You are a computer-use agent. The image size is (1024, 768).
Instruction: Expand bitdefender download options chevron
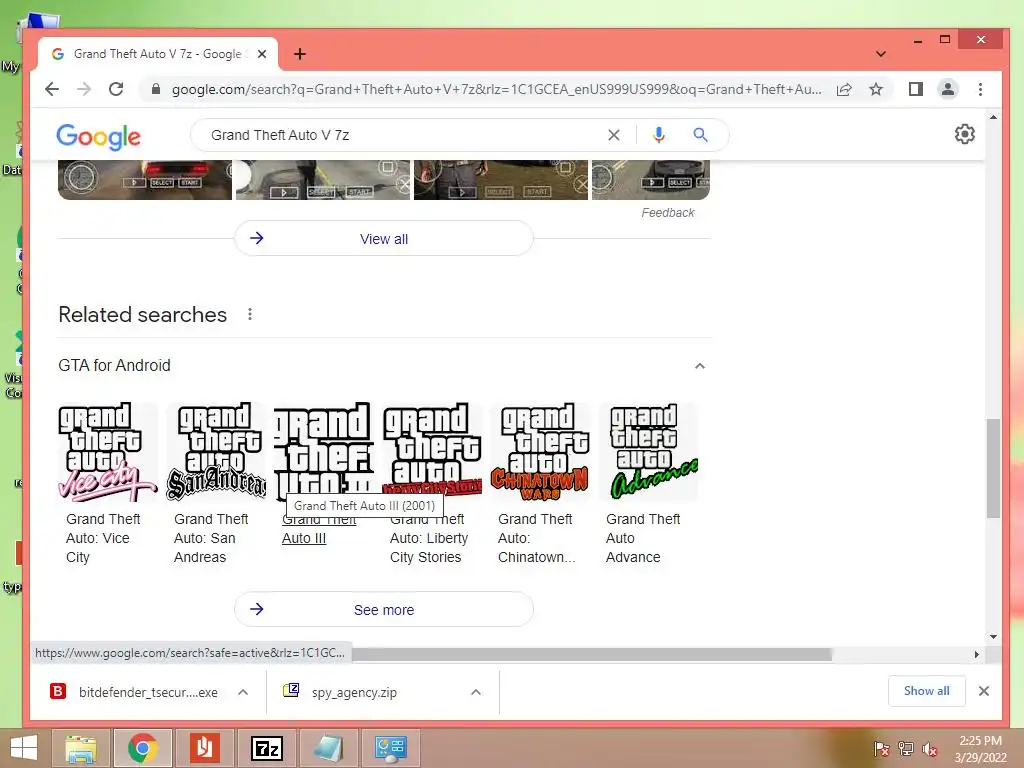(x=243, y=692)
